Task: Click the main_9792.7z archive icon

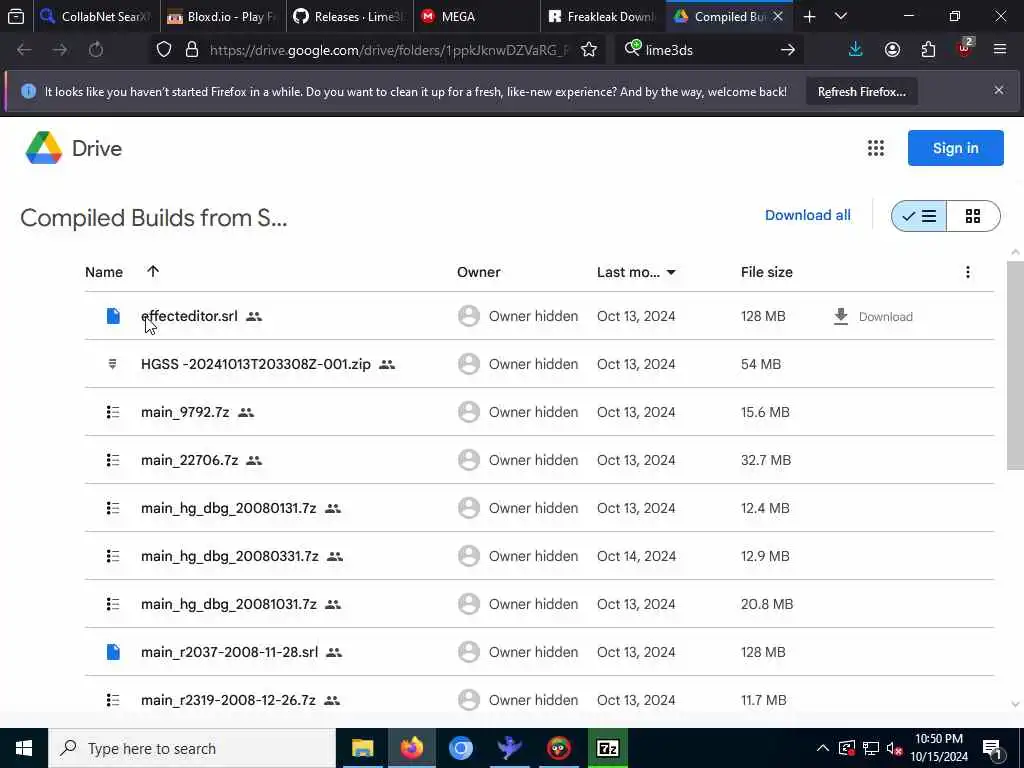Action: (113, 412)
